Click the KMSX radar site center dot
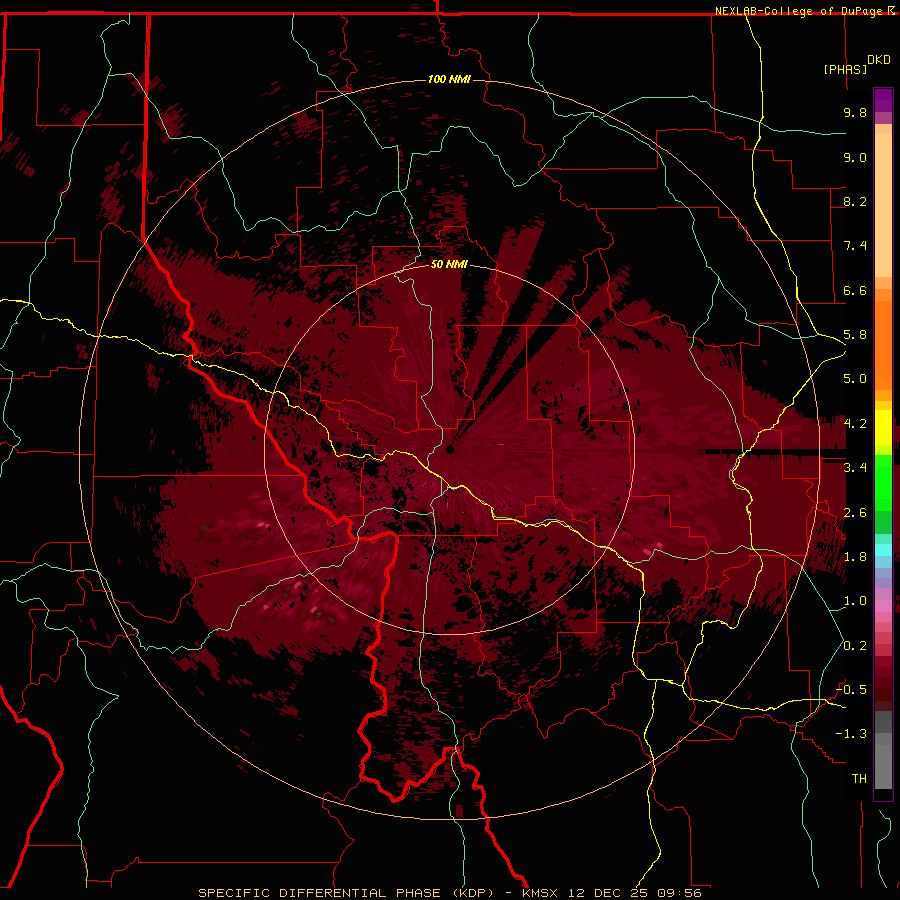Viewport: 900px width, 900px height. (x=450, y=449)
